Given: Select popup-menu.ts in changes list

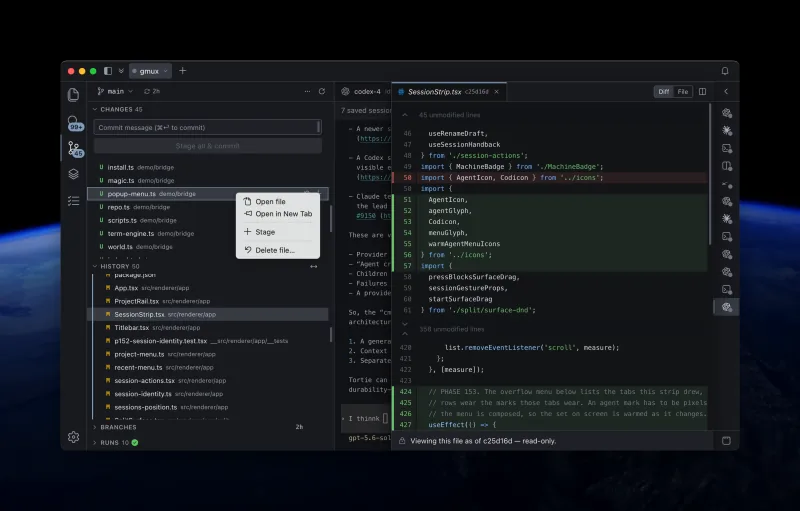Looking at the screenshot, I should pyautogui.click(x=208, y=194).
